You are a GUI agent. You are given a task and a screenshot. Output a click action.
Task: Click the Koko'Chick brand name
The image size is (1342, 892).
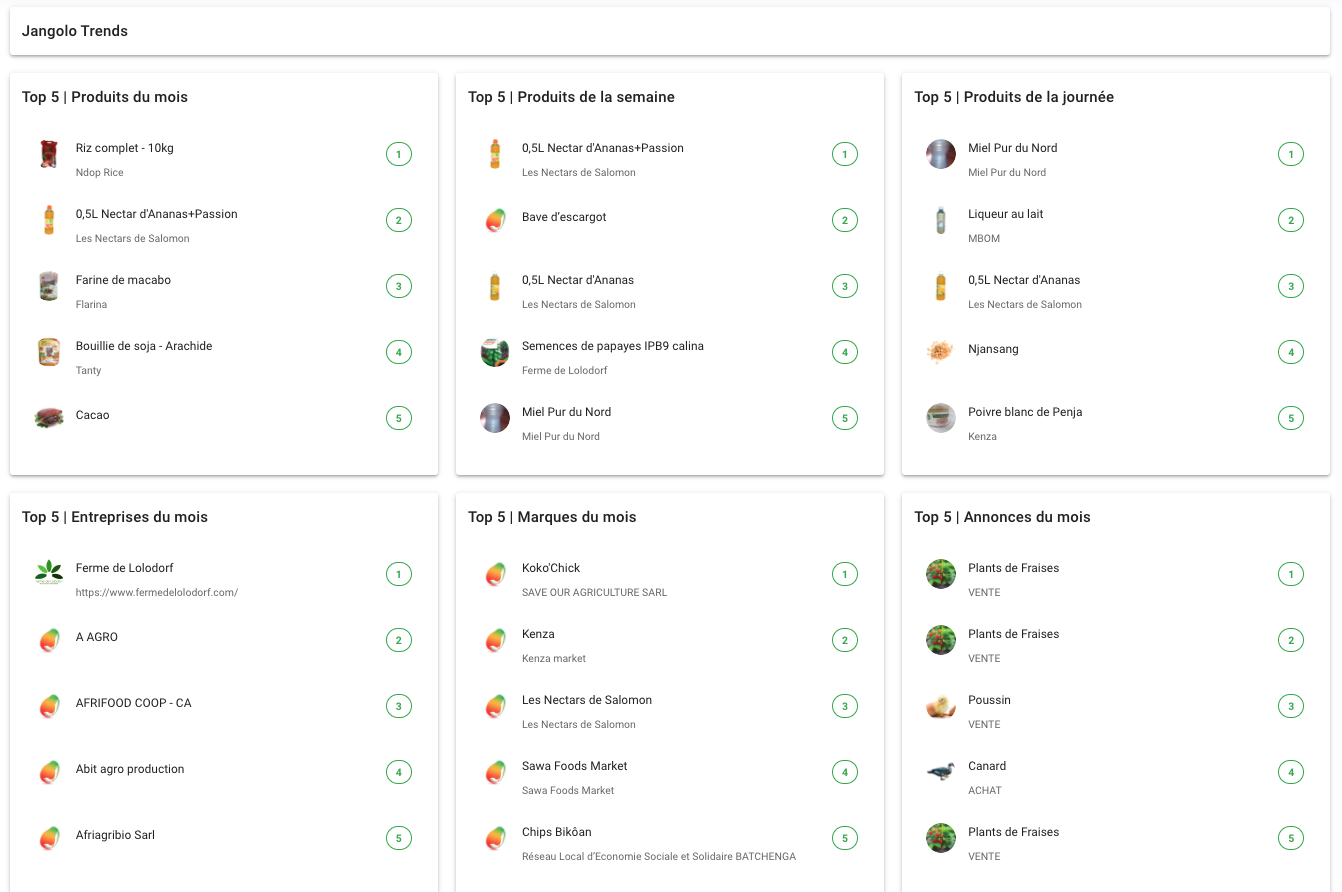[x=551, y=568]
